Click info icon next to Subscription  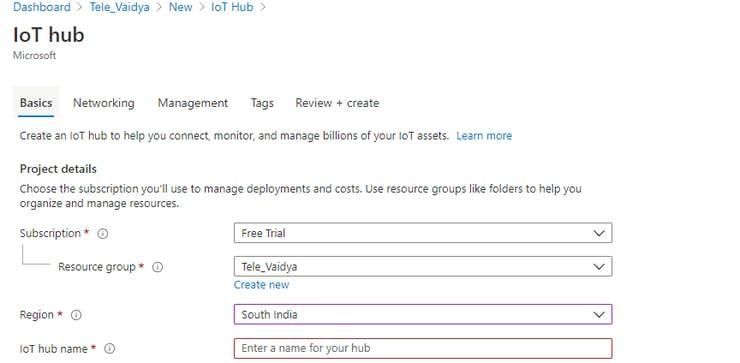click(102, 234)
